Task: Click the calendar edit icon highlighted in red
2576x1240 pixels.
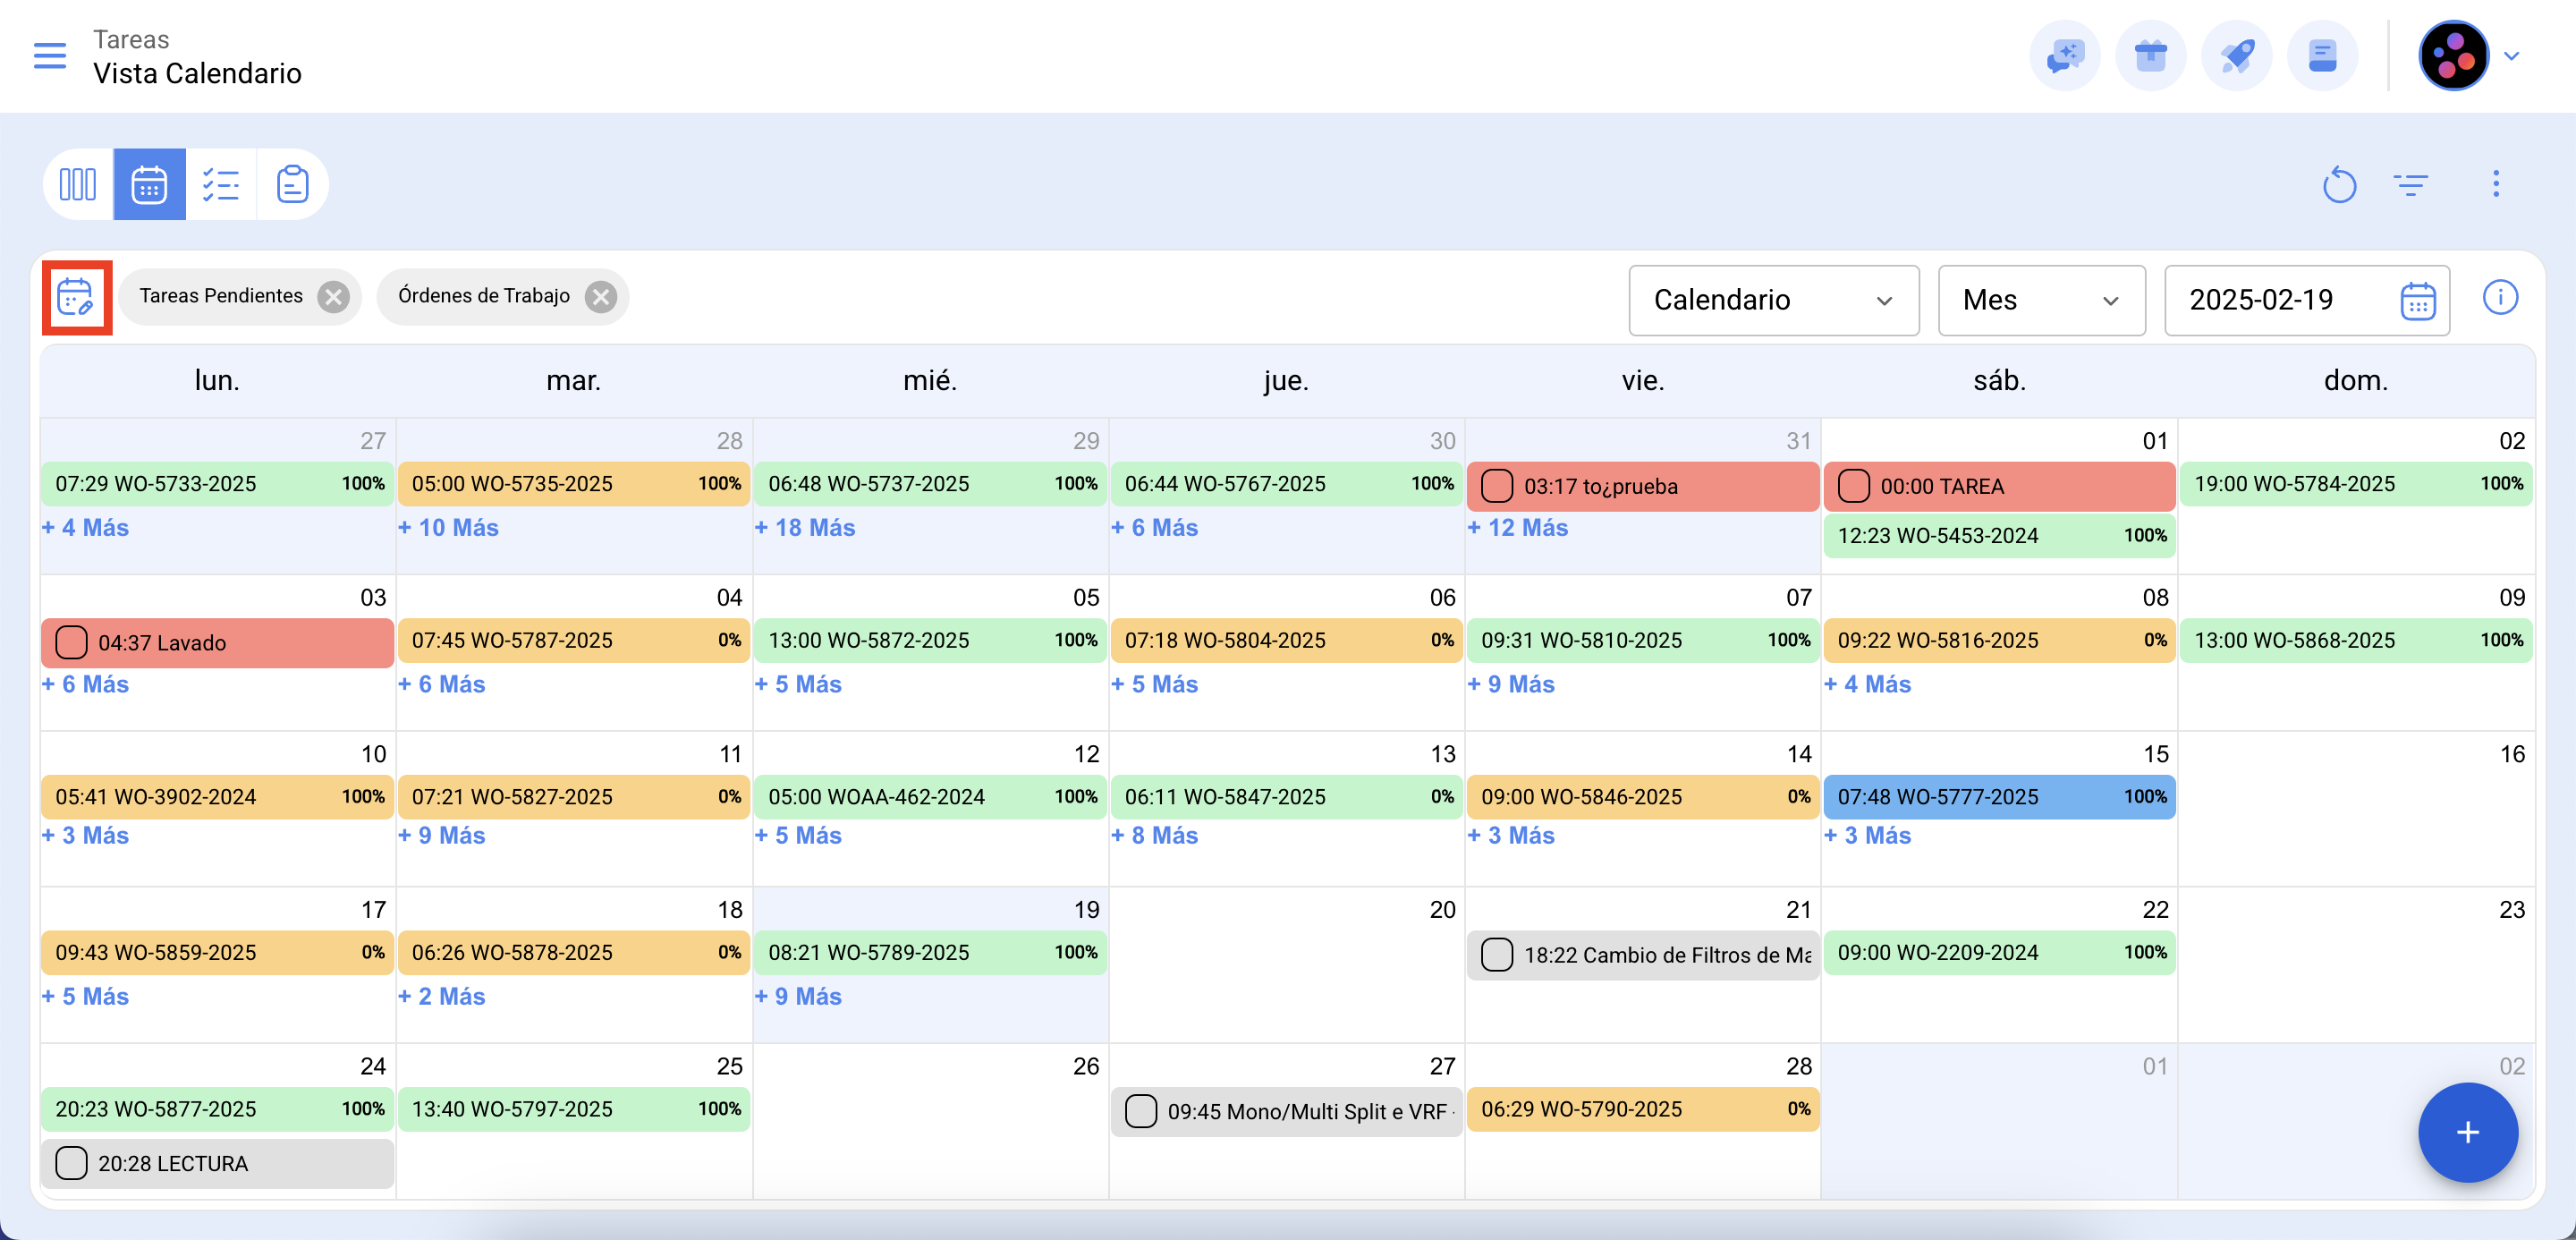Action: coord(76,297)
